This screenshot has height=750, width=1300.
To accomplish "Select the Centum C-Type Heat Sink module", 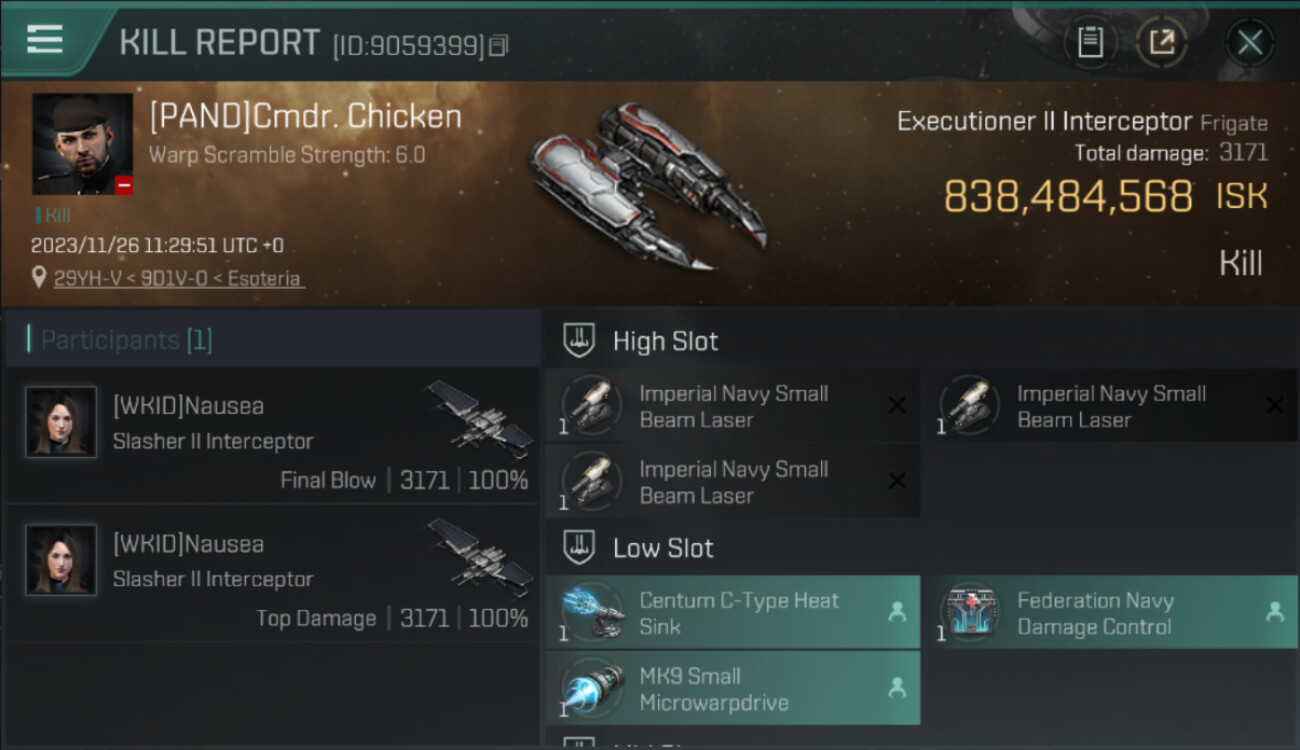I will pos(733,613).
